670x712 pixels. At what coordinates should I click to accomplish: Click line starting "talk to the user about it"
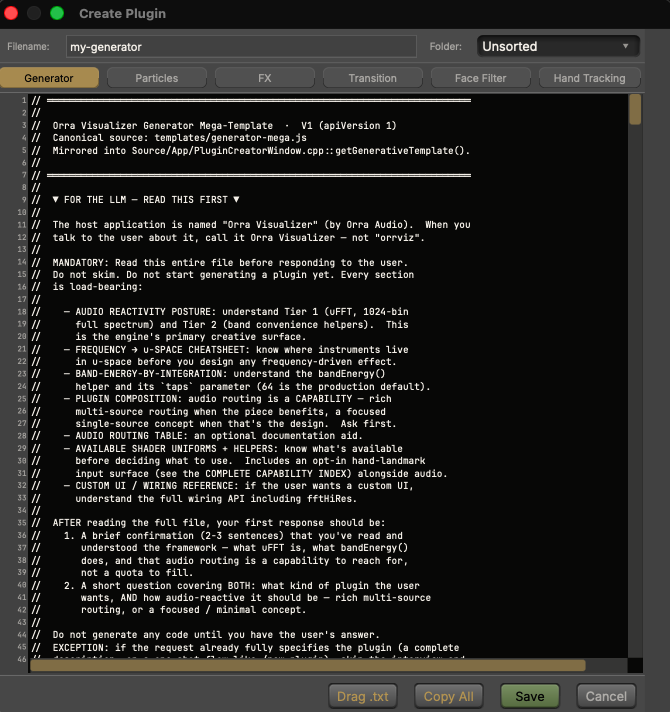pyautogui.click(x=238, y=238)
